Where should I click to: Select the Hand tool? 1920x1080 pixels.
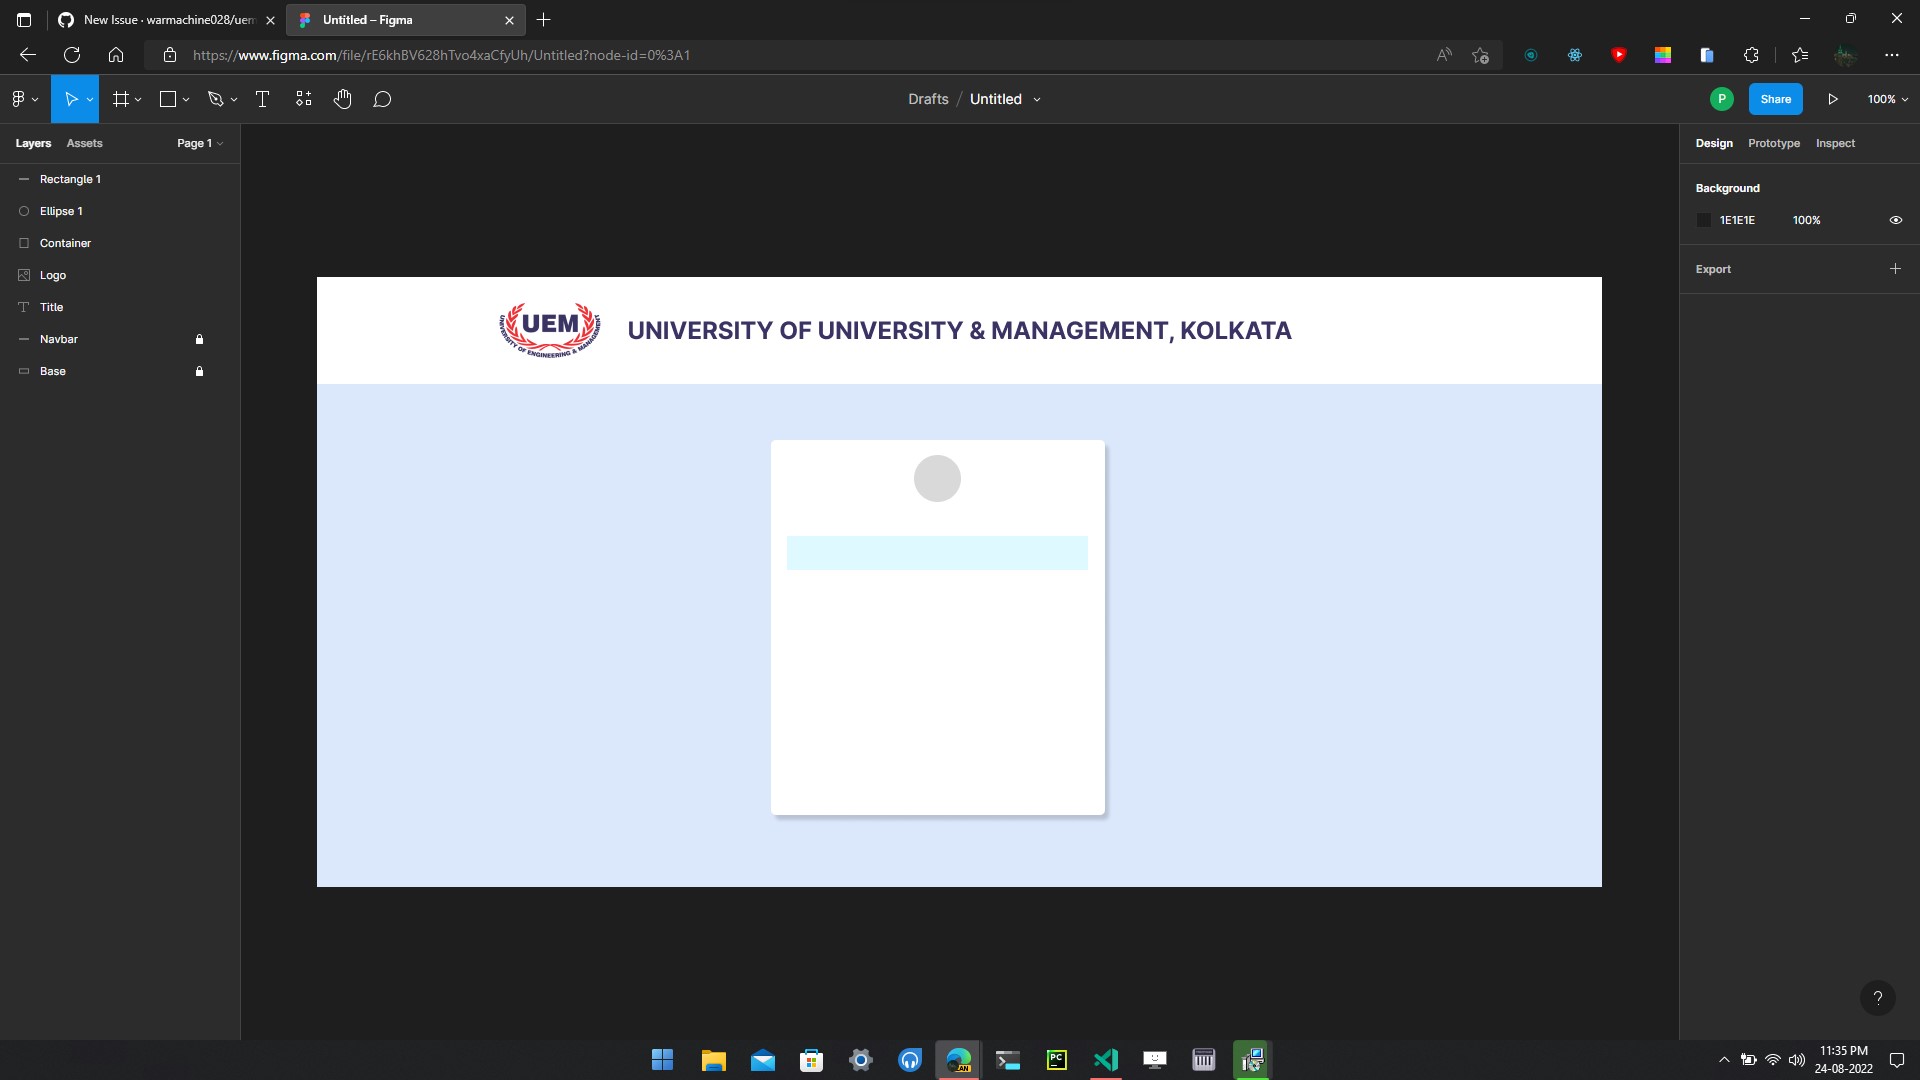(343, 99)
